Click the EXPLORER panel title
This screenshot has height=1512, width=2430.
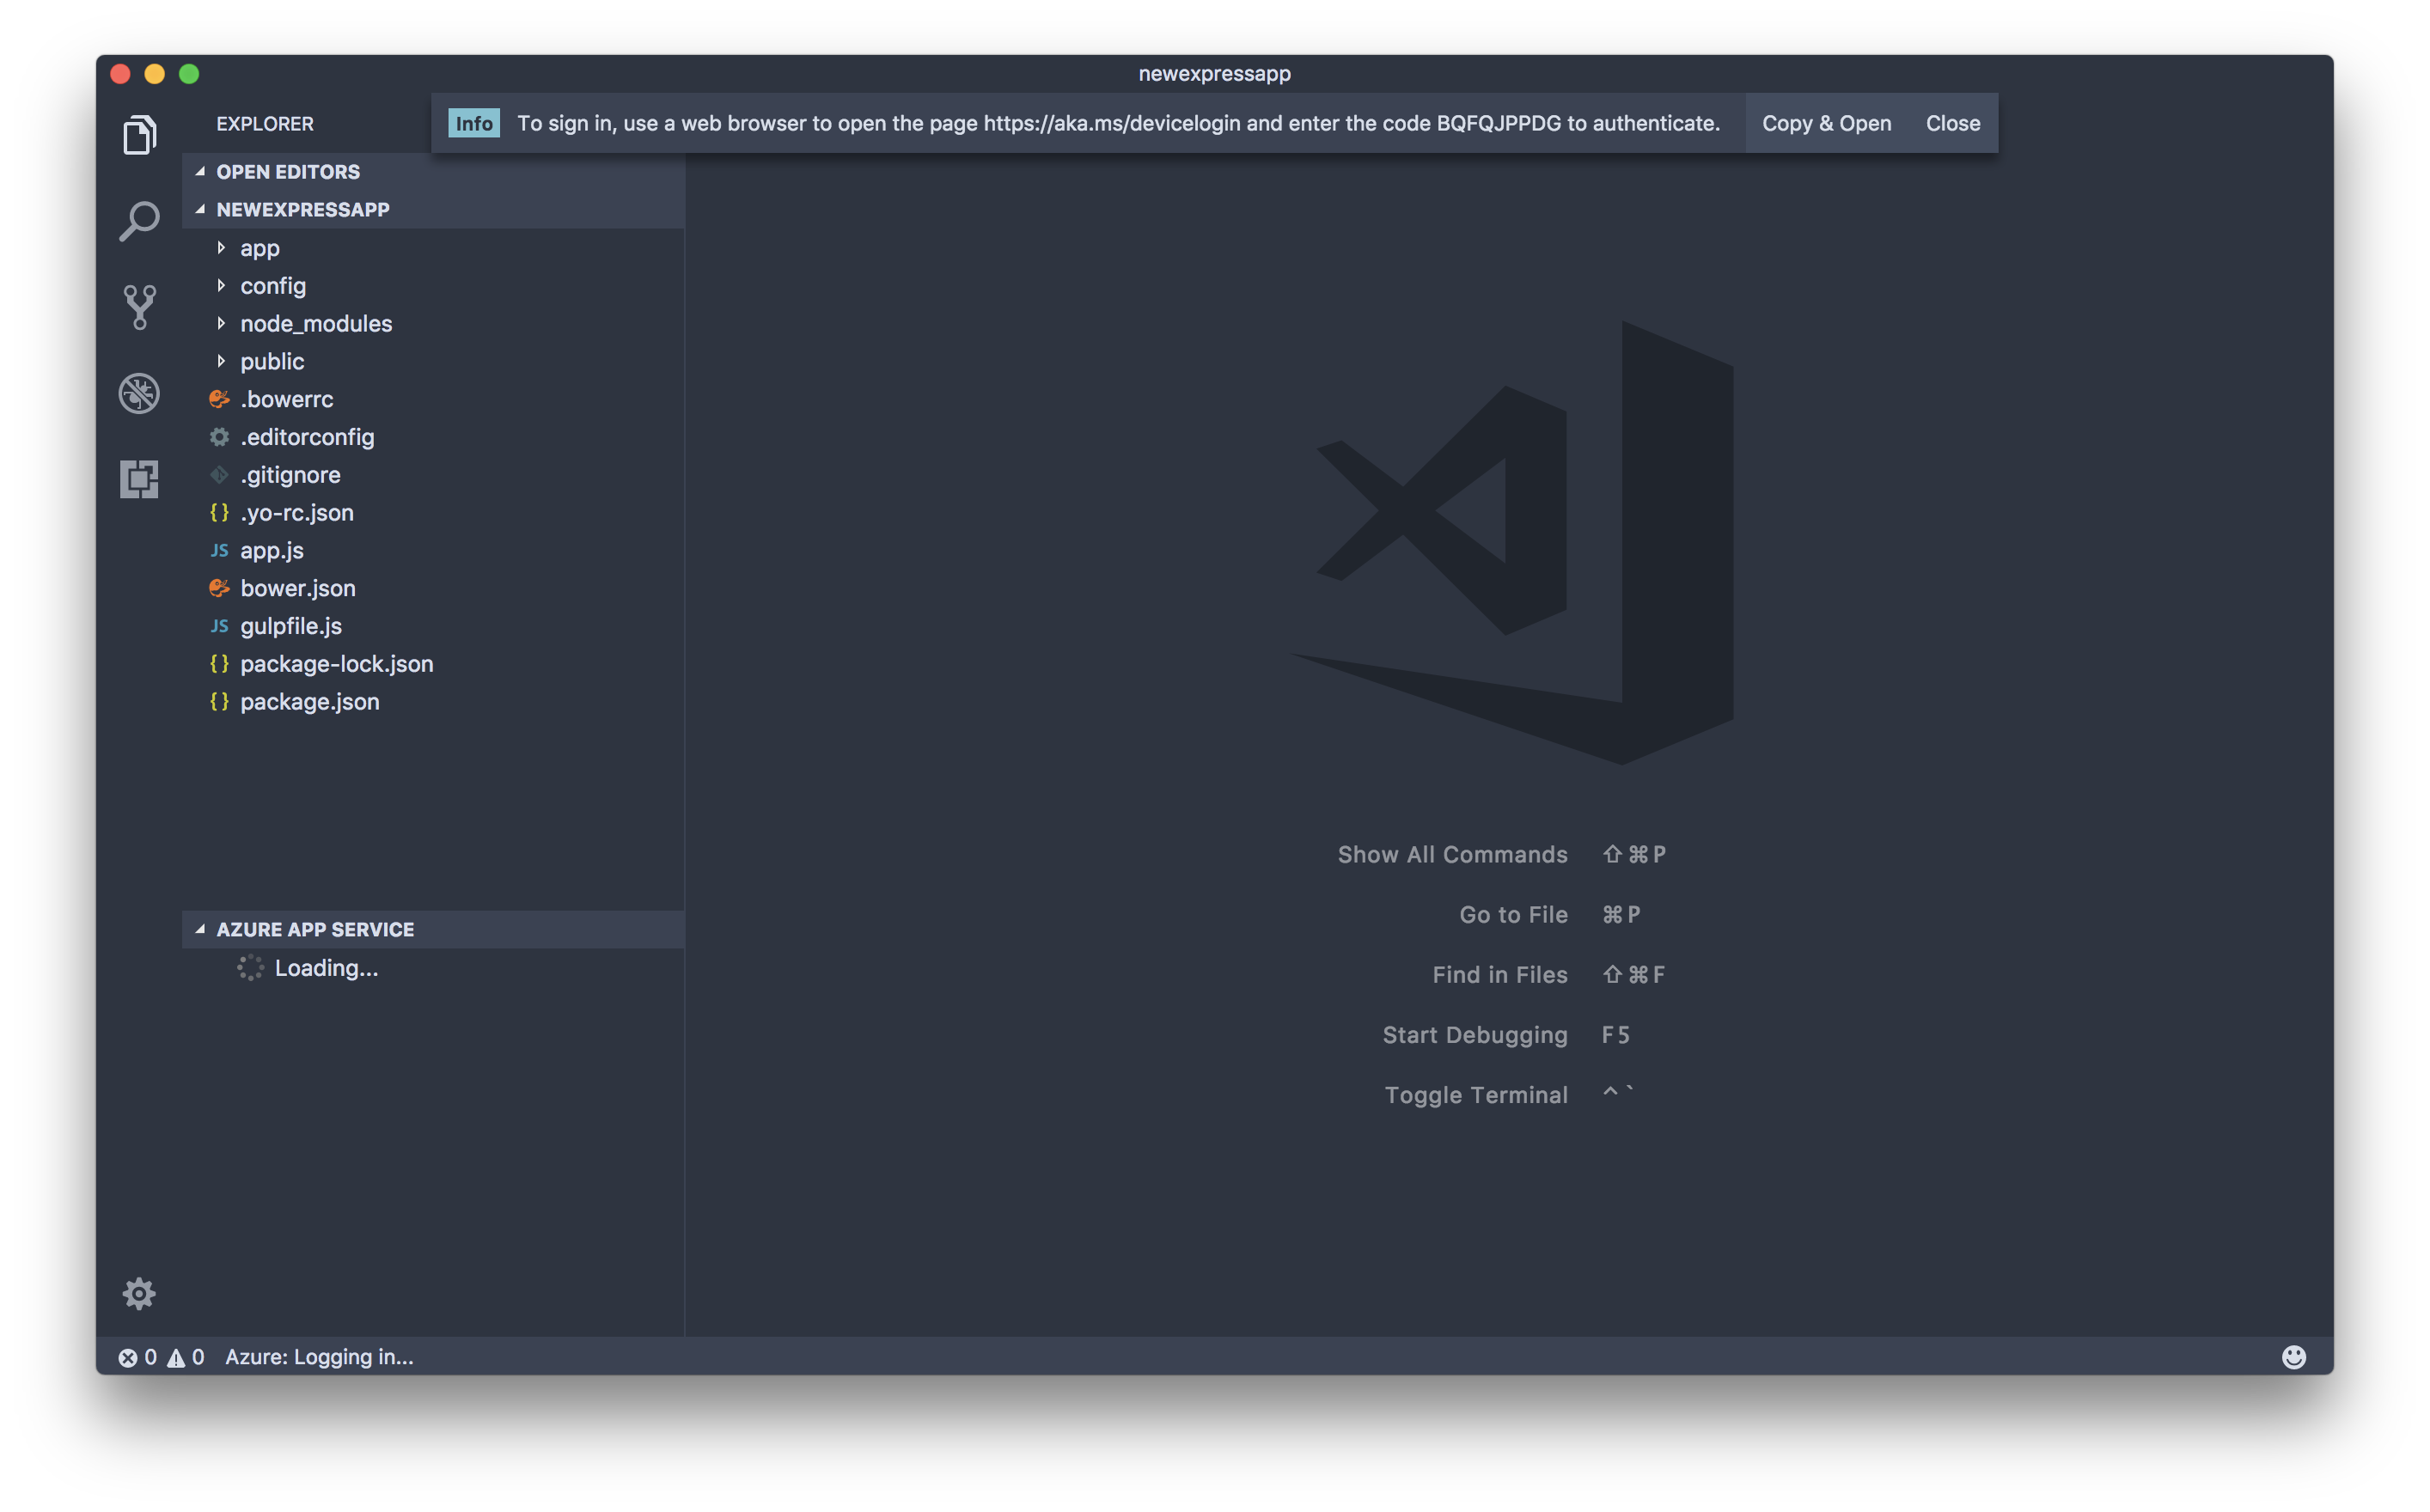[265, 123]
